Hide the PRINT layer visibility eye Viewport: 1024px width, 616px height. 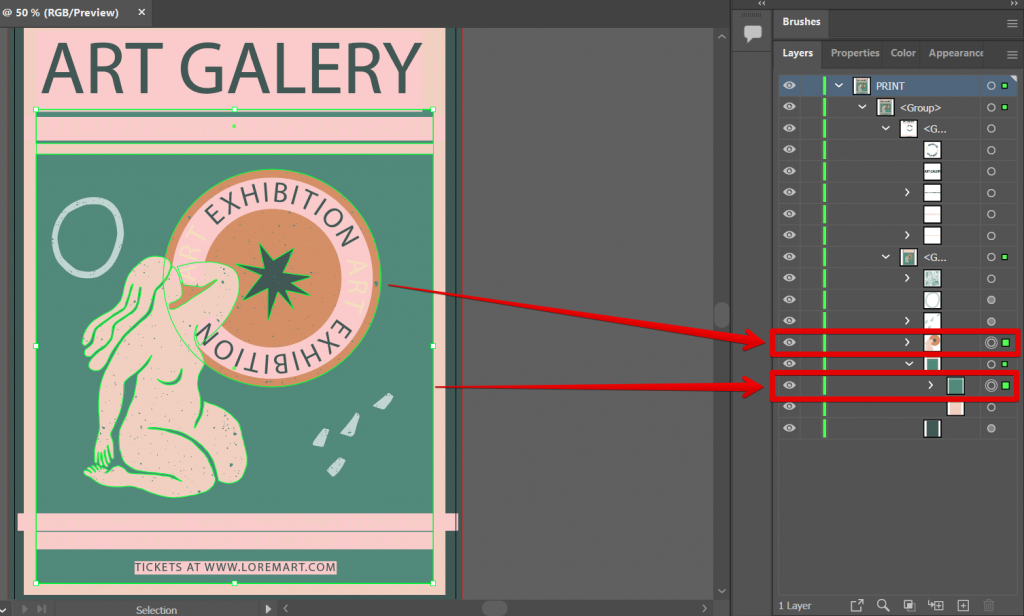pyautogui.click(x=789, y=85)
